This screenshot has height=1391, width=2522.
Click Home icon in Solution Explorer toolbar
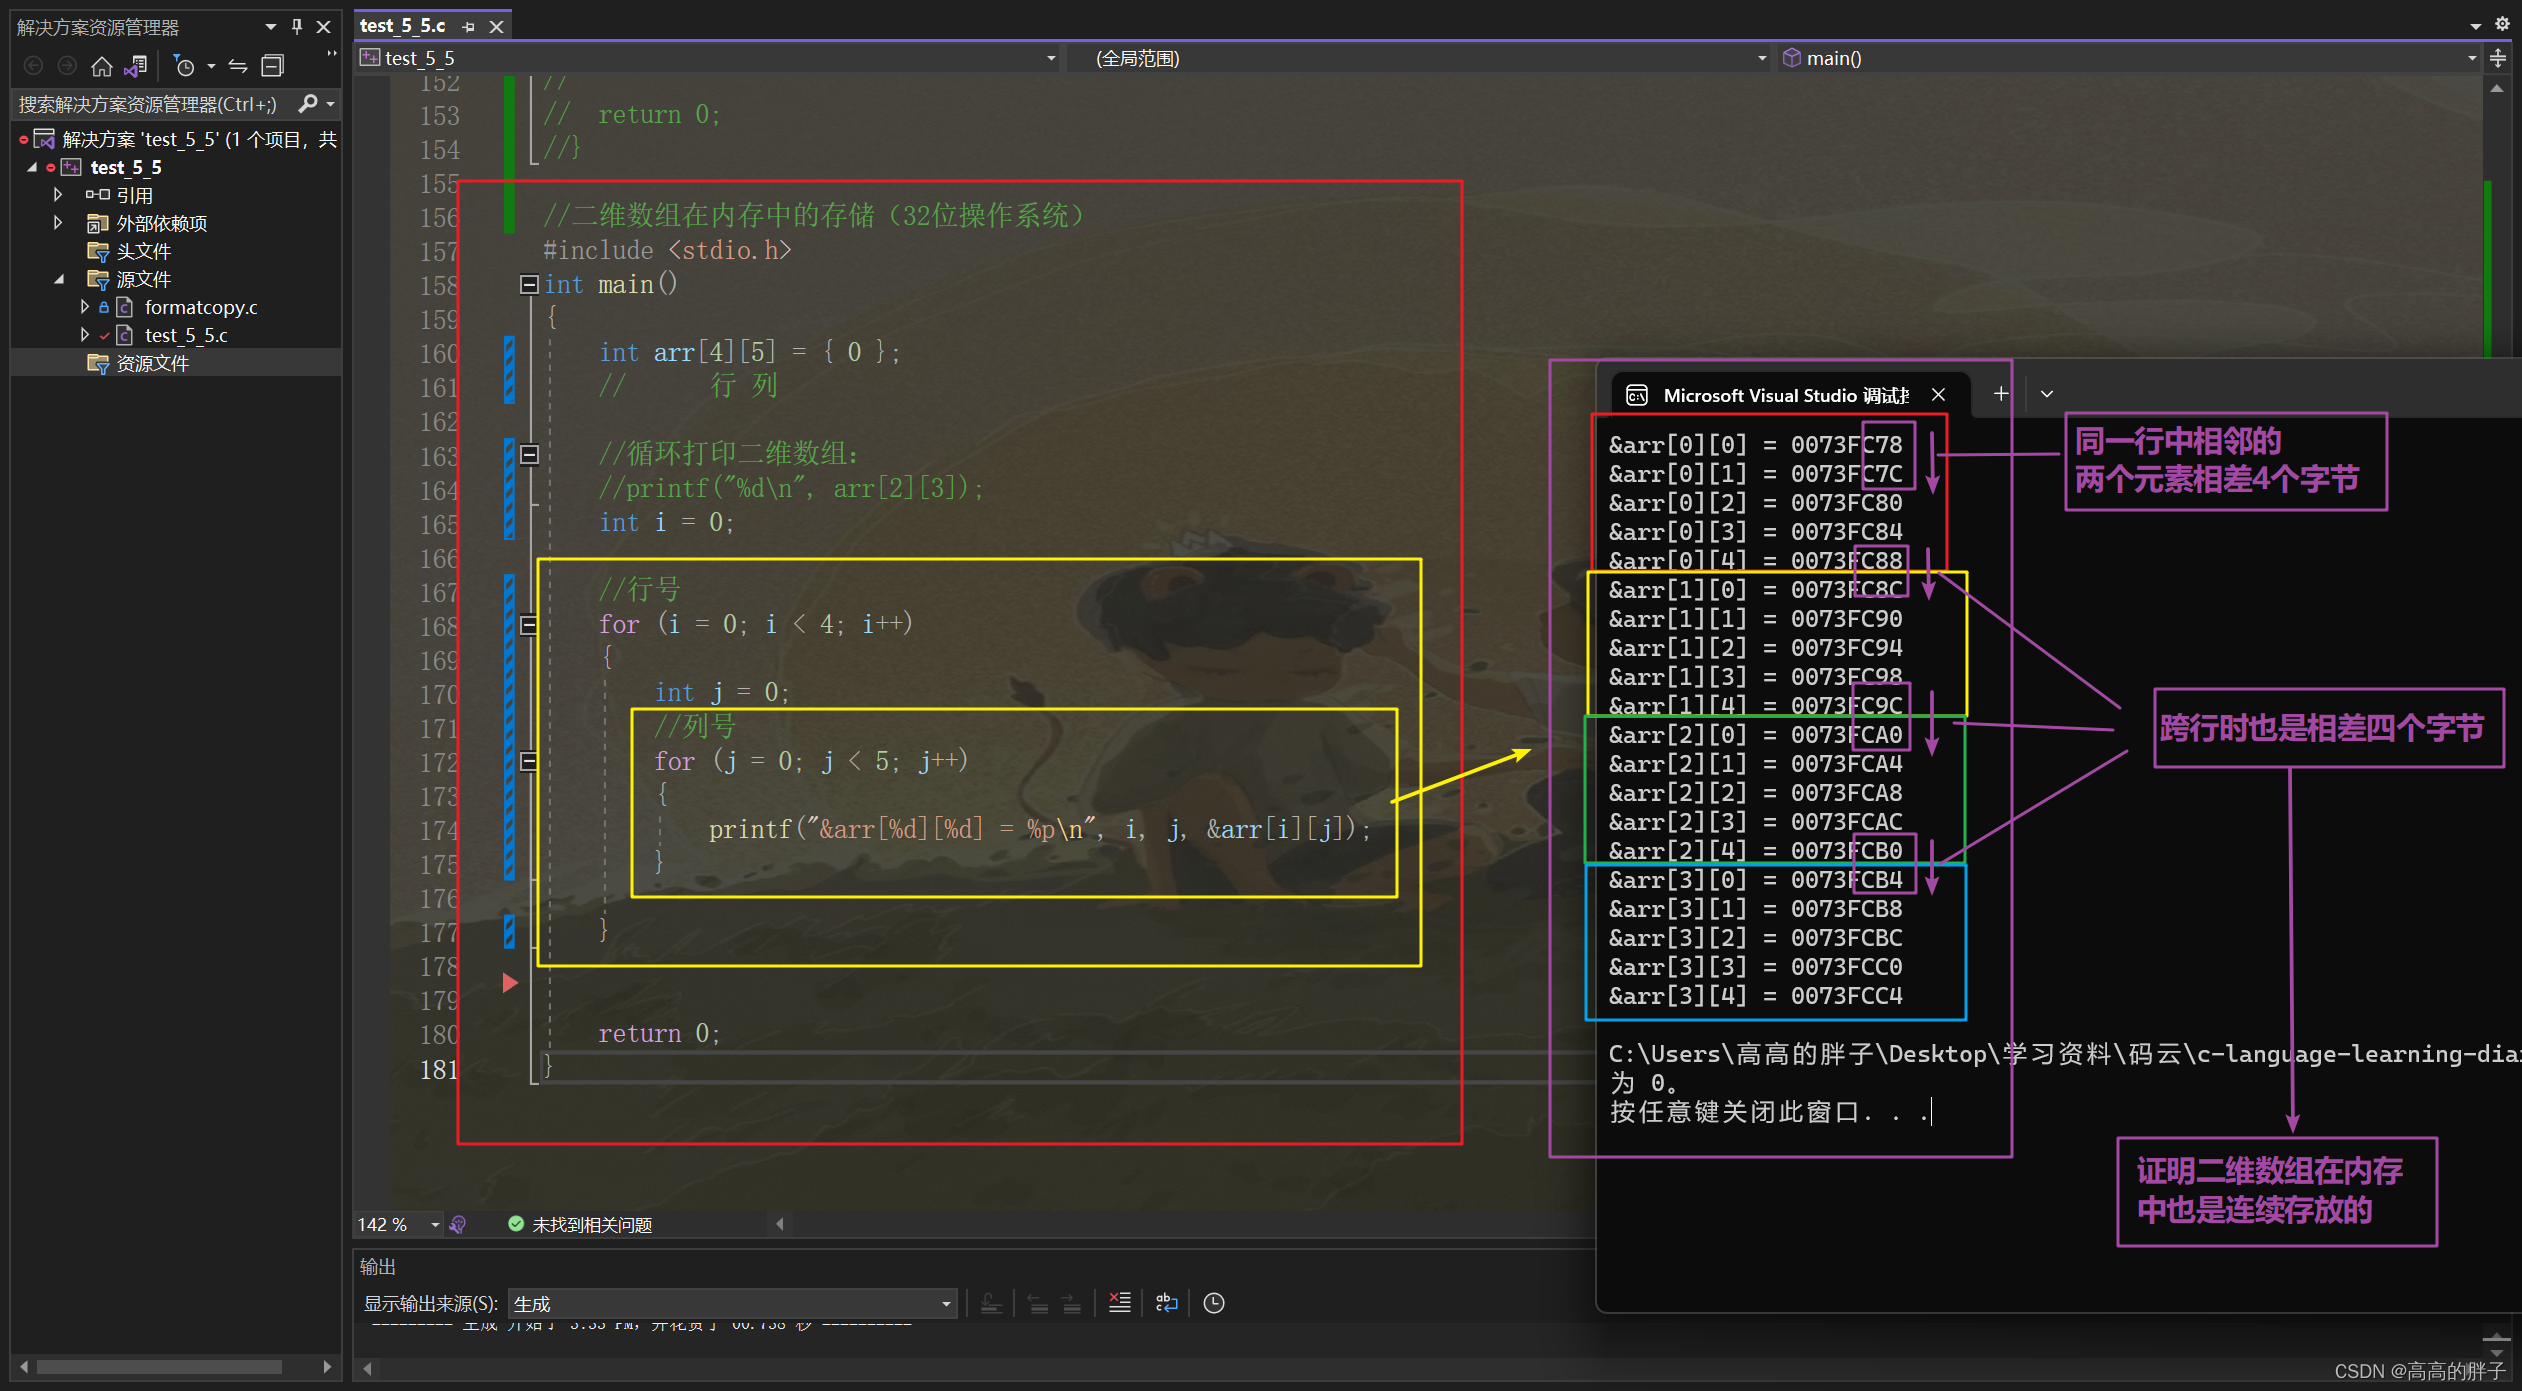(101, 66)
